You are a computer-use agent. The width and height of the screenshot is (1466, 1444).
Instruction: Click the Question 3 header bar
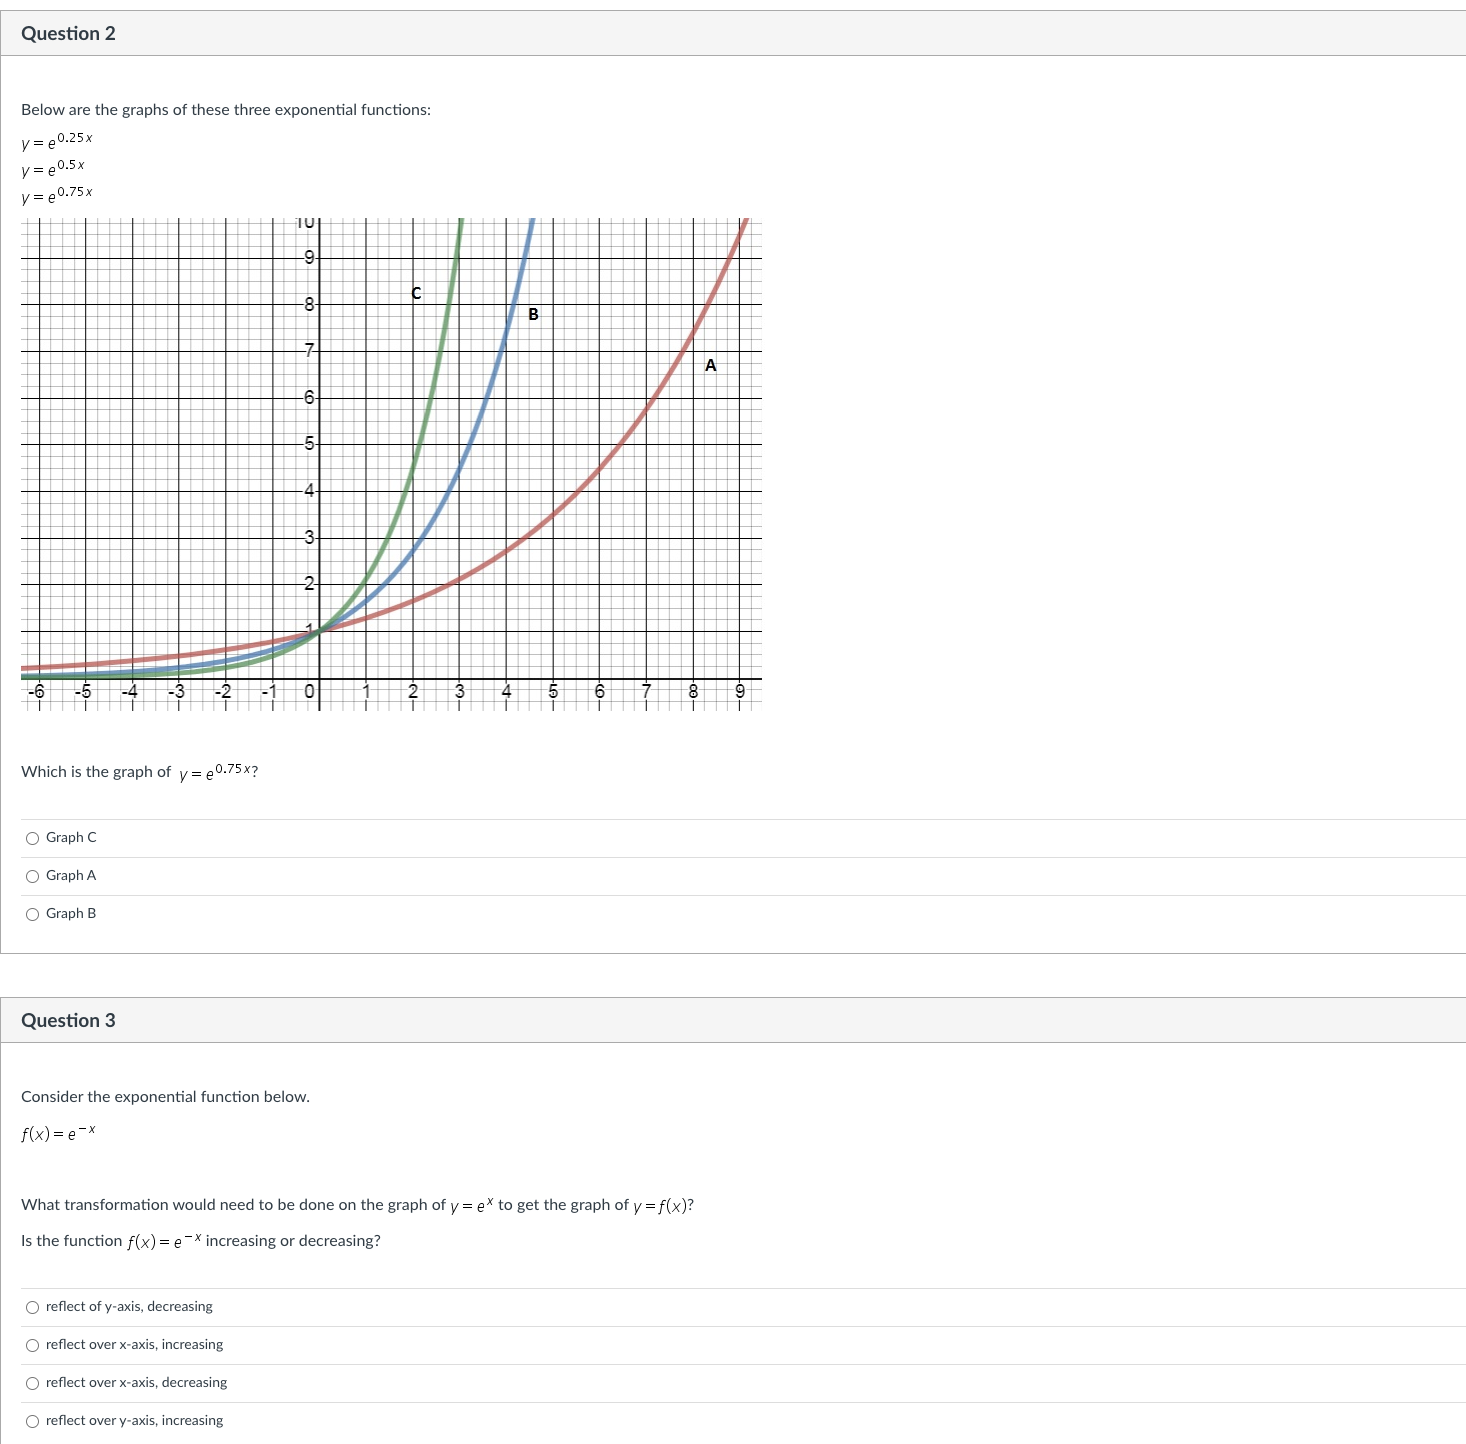click(x=70, y=1021)
